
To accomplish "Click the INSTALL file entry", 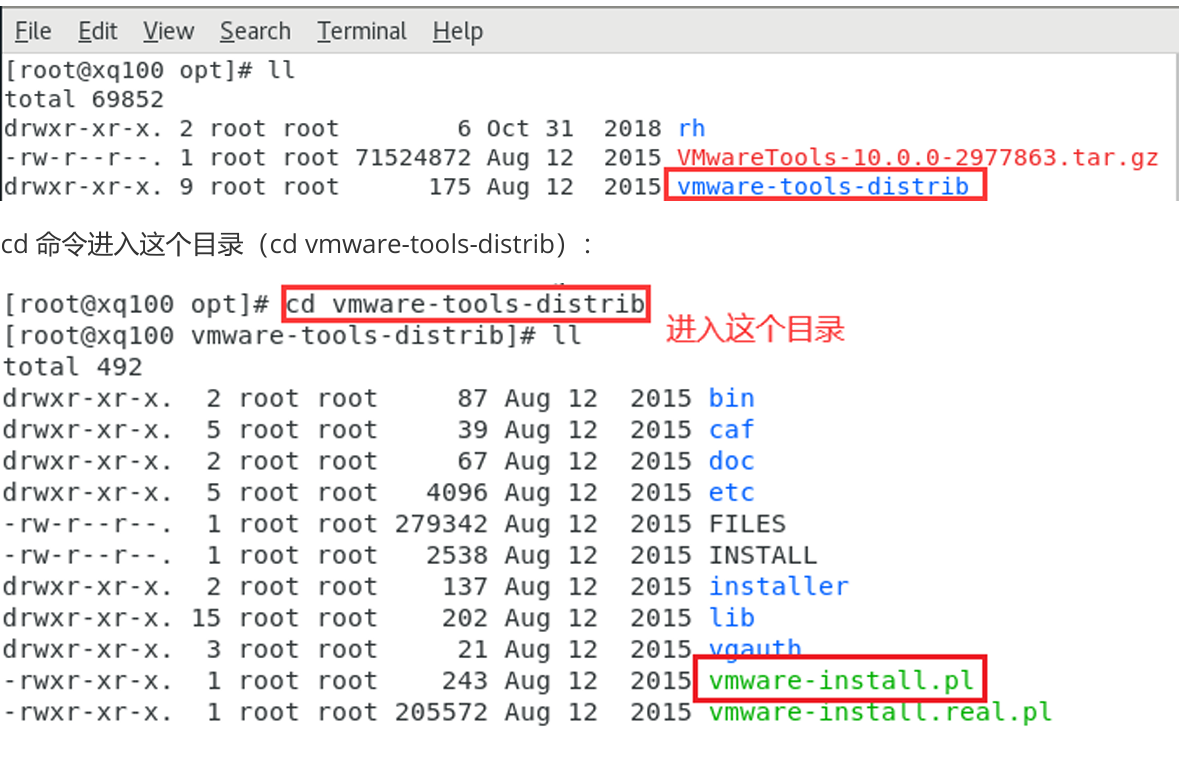I will [x=763, y=556].
